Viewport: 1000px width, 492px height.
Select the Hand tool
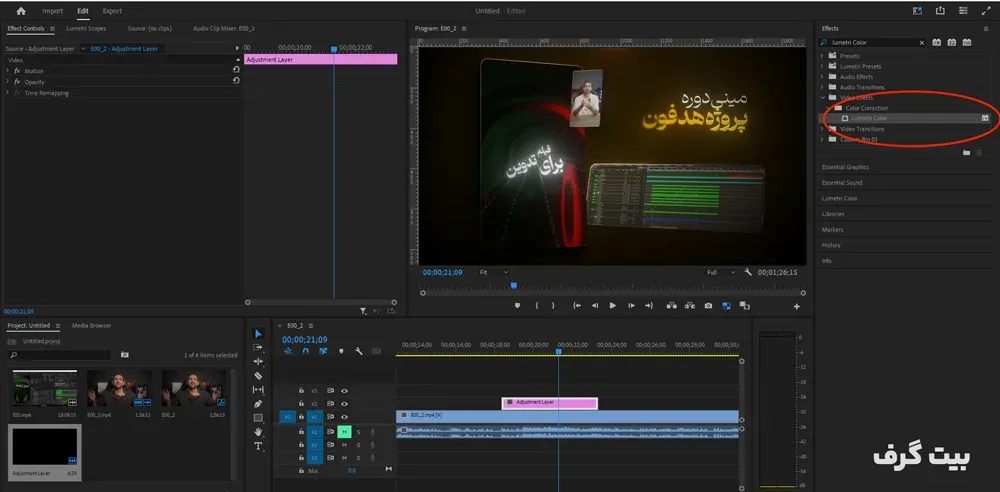pyautogui.click(x=258, y=432)
